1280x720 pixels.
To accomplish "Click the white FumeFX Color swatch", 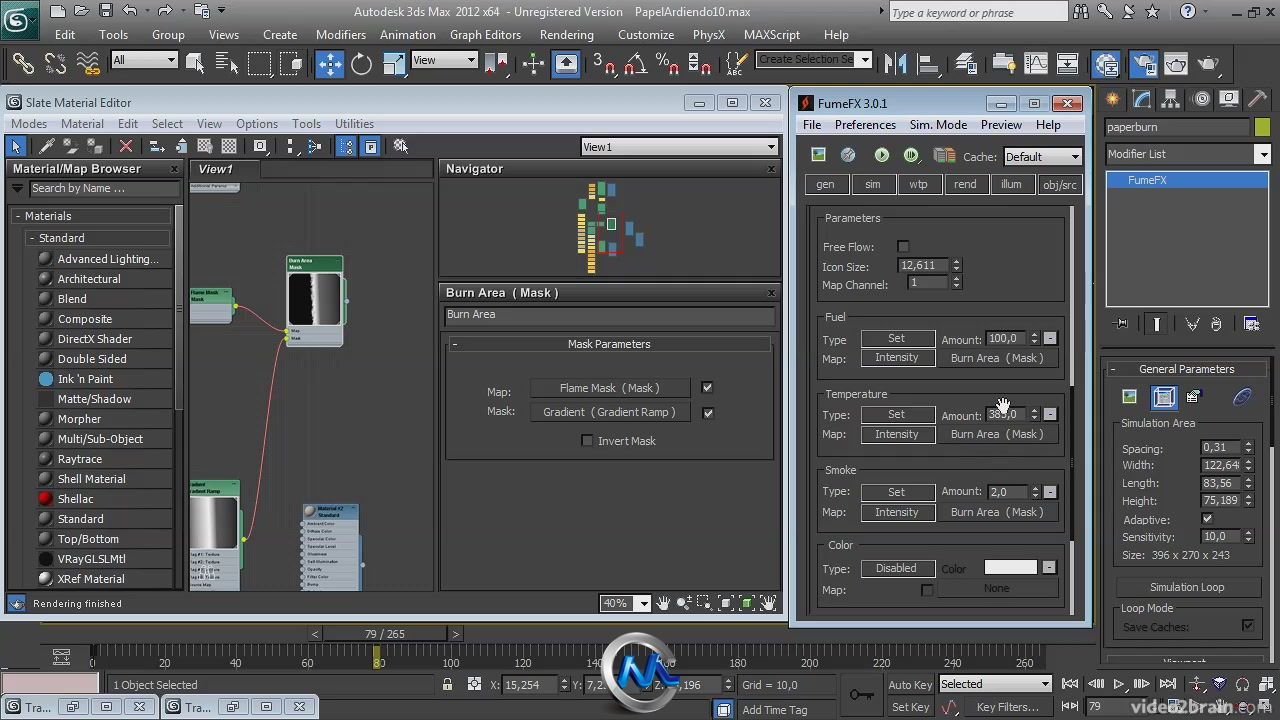I will click(1011, 567).
